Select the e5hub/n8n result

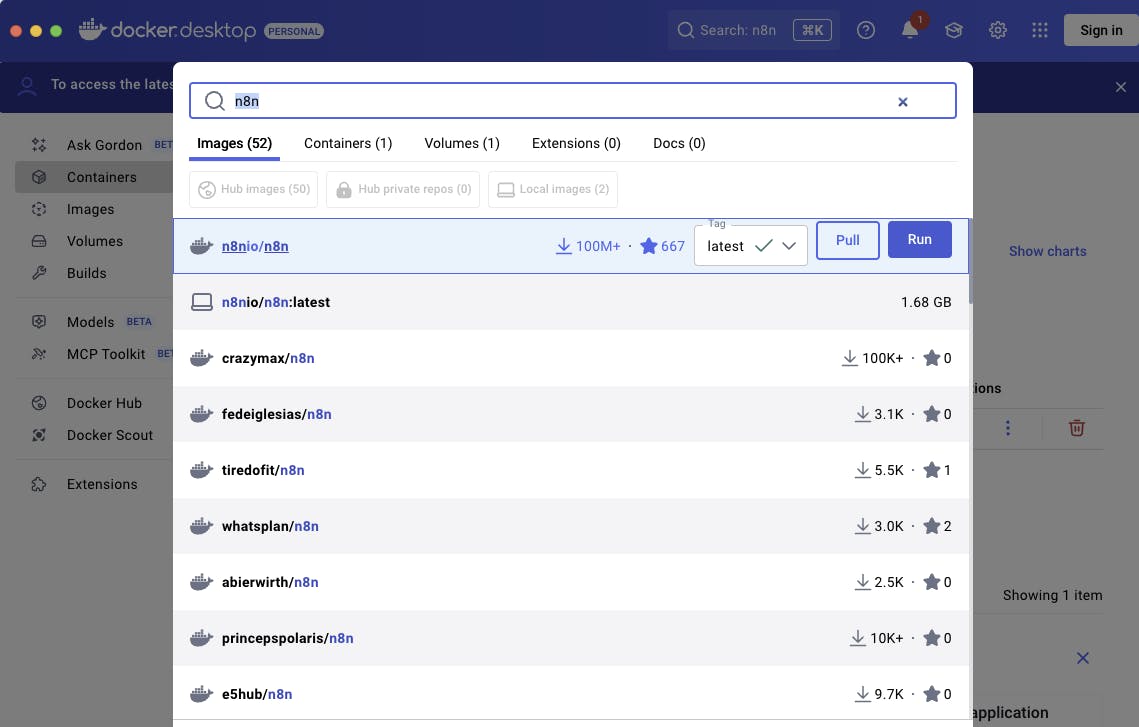coord(571,694)
